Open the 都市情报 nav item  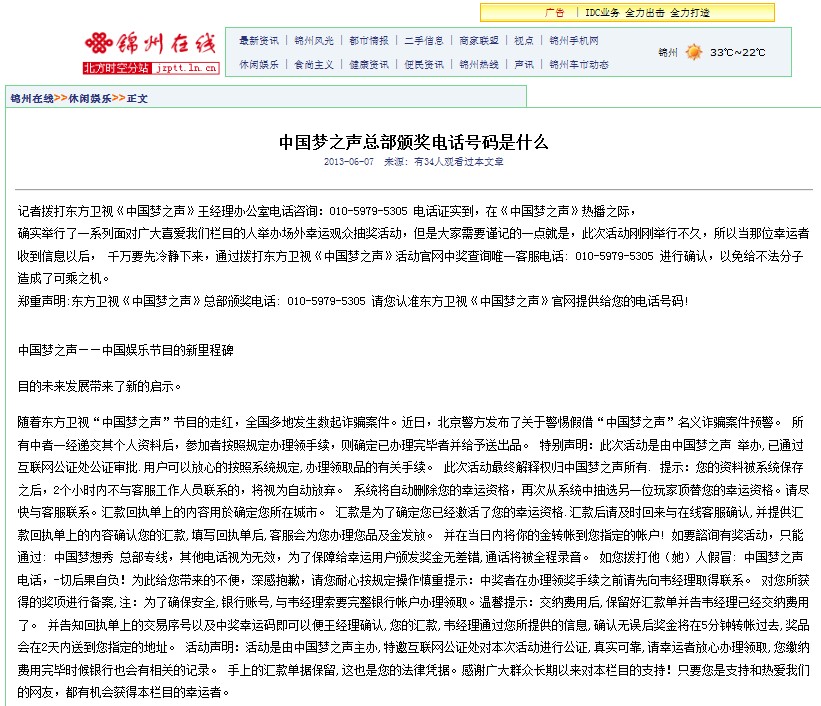pyautogui.click(x=369, y=41)
